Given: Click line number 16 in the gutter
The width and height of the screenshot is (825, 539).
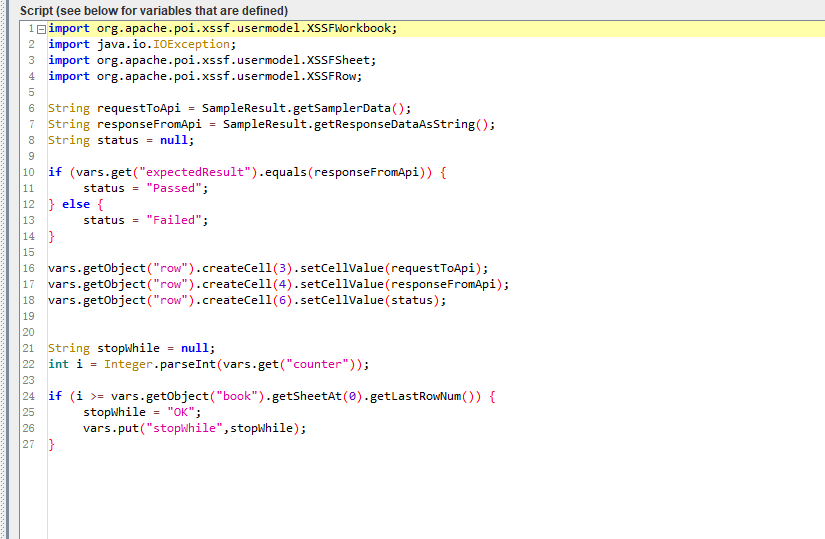Looking at the screenshot, I should pos(28,268).
